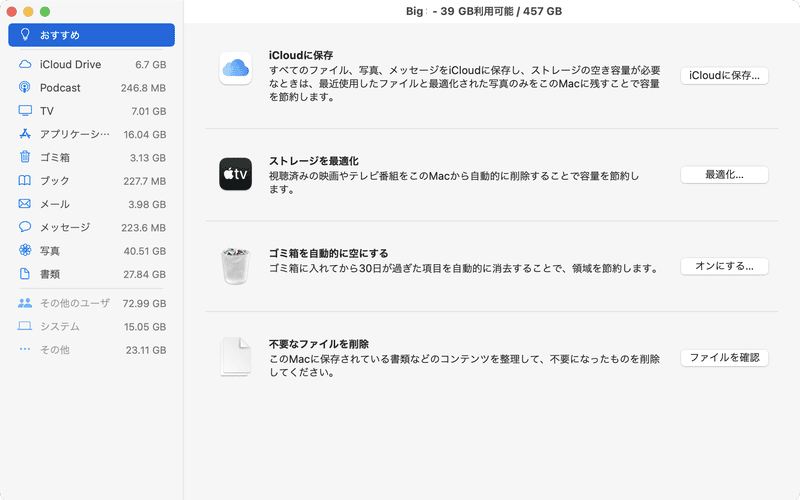Click the large iCloud app icon
Screen dimensions: 800x500
(x=235, y=68)
